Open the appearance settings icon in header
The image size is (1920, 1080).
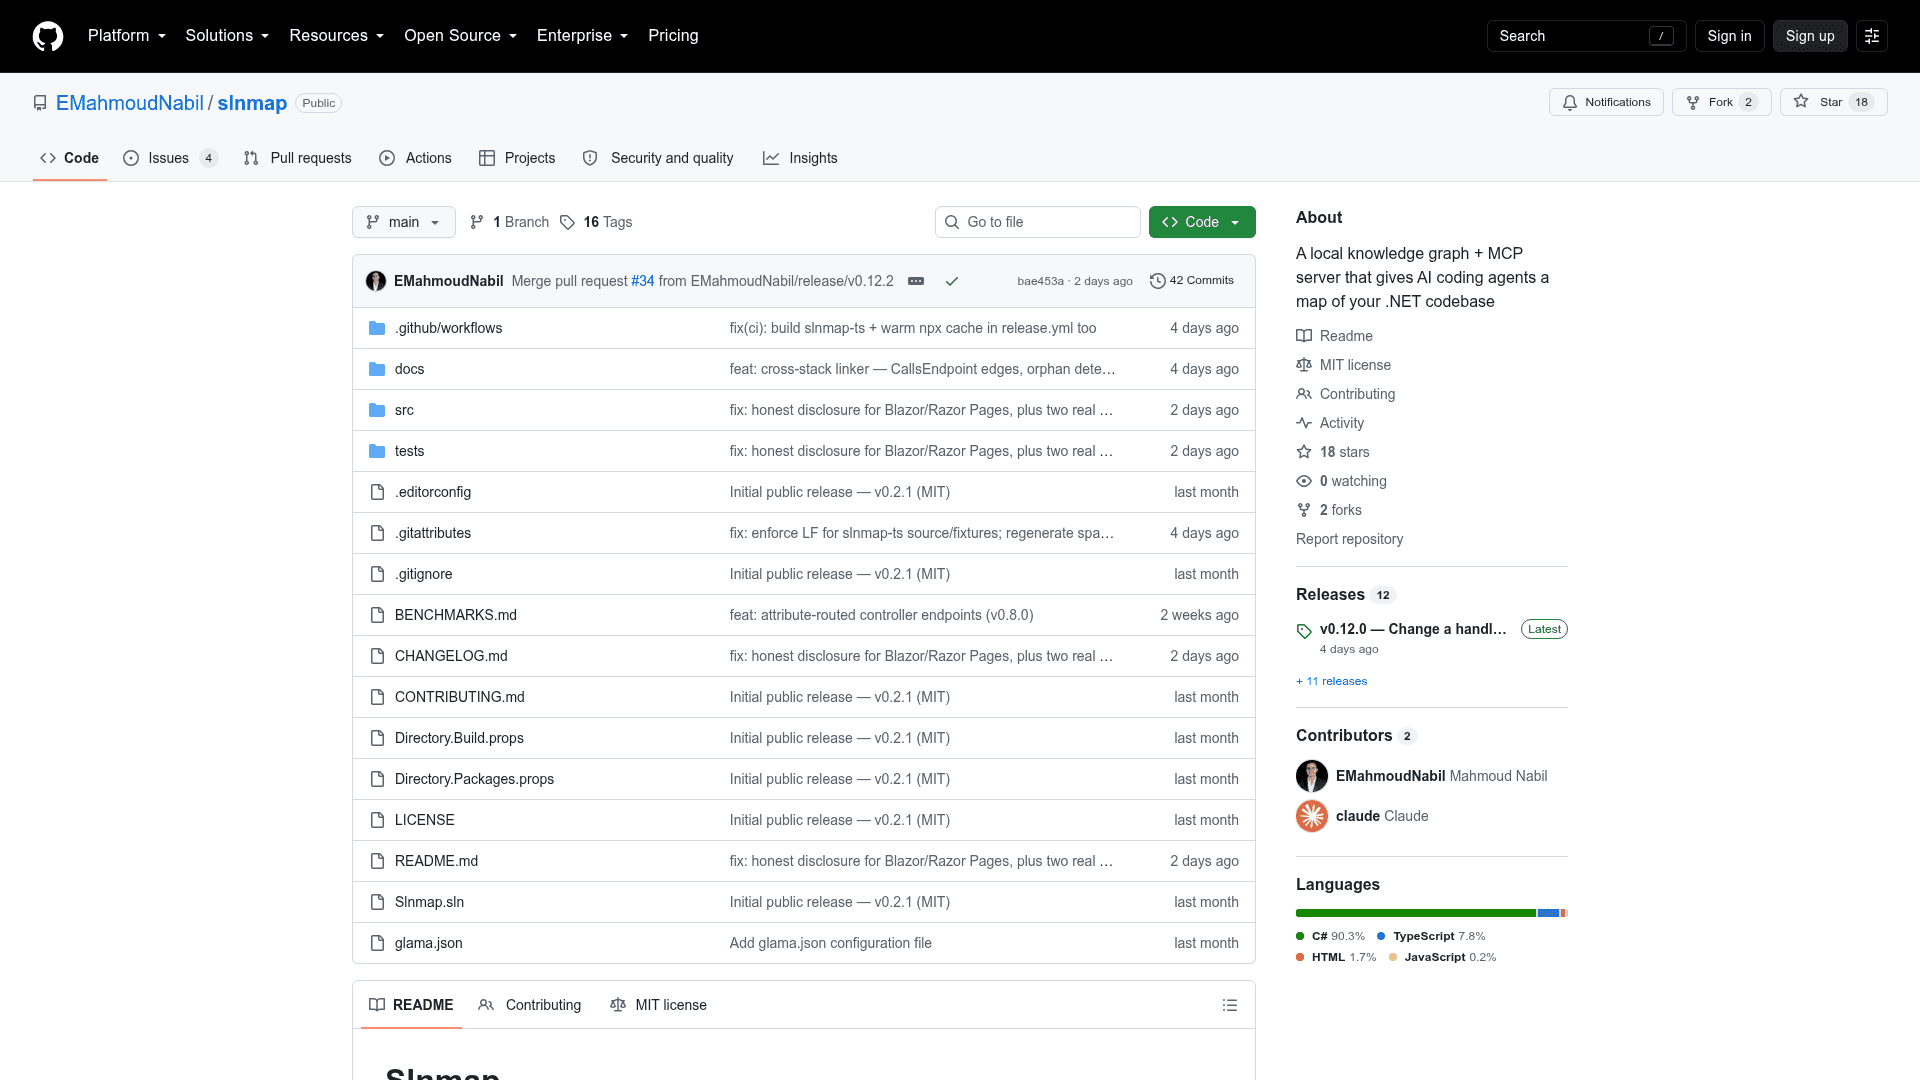coord(1872,36)
